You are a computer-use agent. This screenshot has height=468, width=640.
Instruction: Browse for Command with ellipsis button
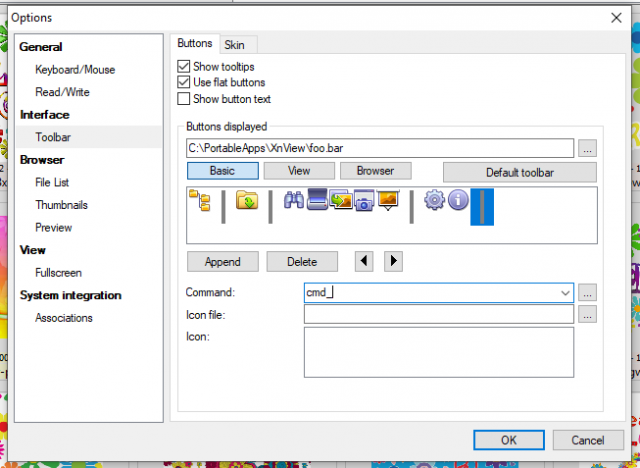[x=587, y=293]
